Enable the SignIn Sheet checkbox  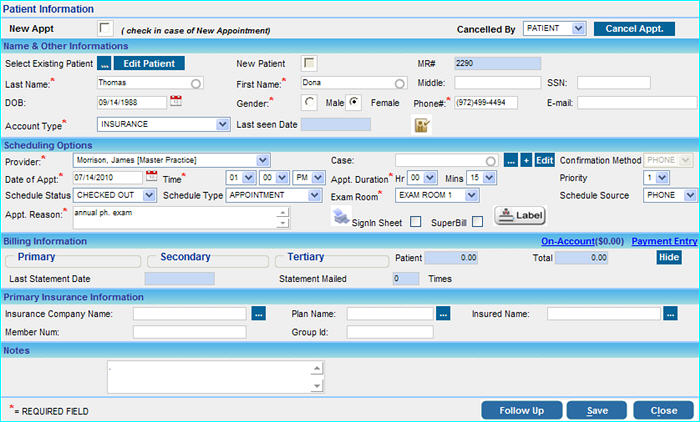coord(416,221)
